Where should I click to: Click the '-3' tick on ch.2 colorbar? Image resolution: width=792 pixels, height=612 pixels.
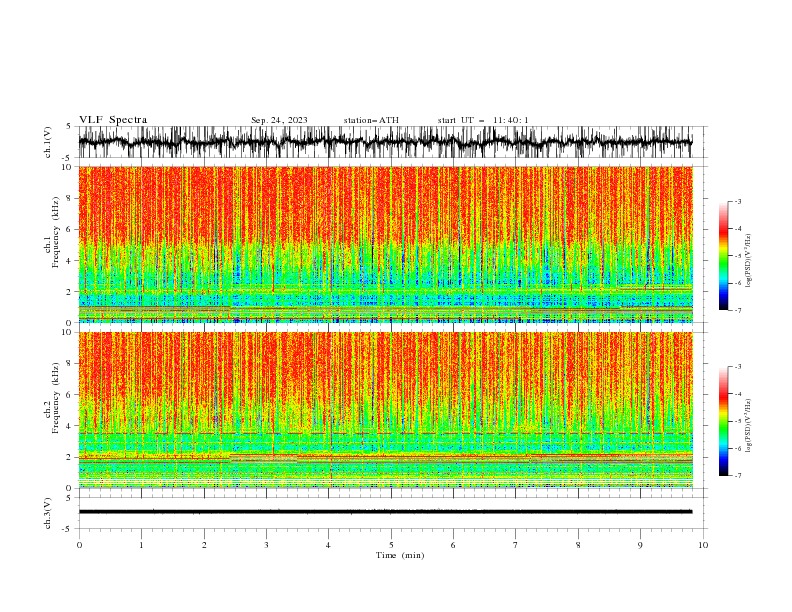pyautogui.click(x=738, y=367)
